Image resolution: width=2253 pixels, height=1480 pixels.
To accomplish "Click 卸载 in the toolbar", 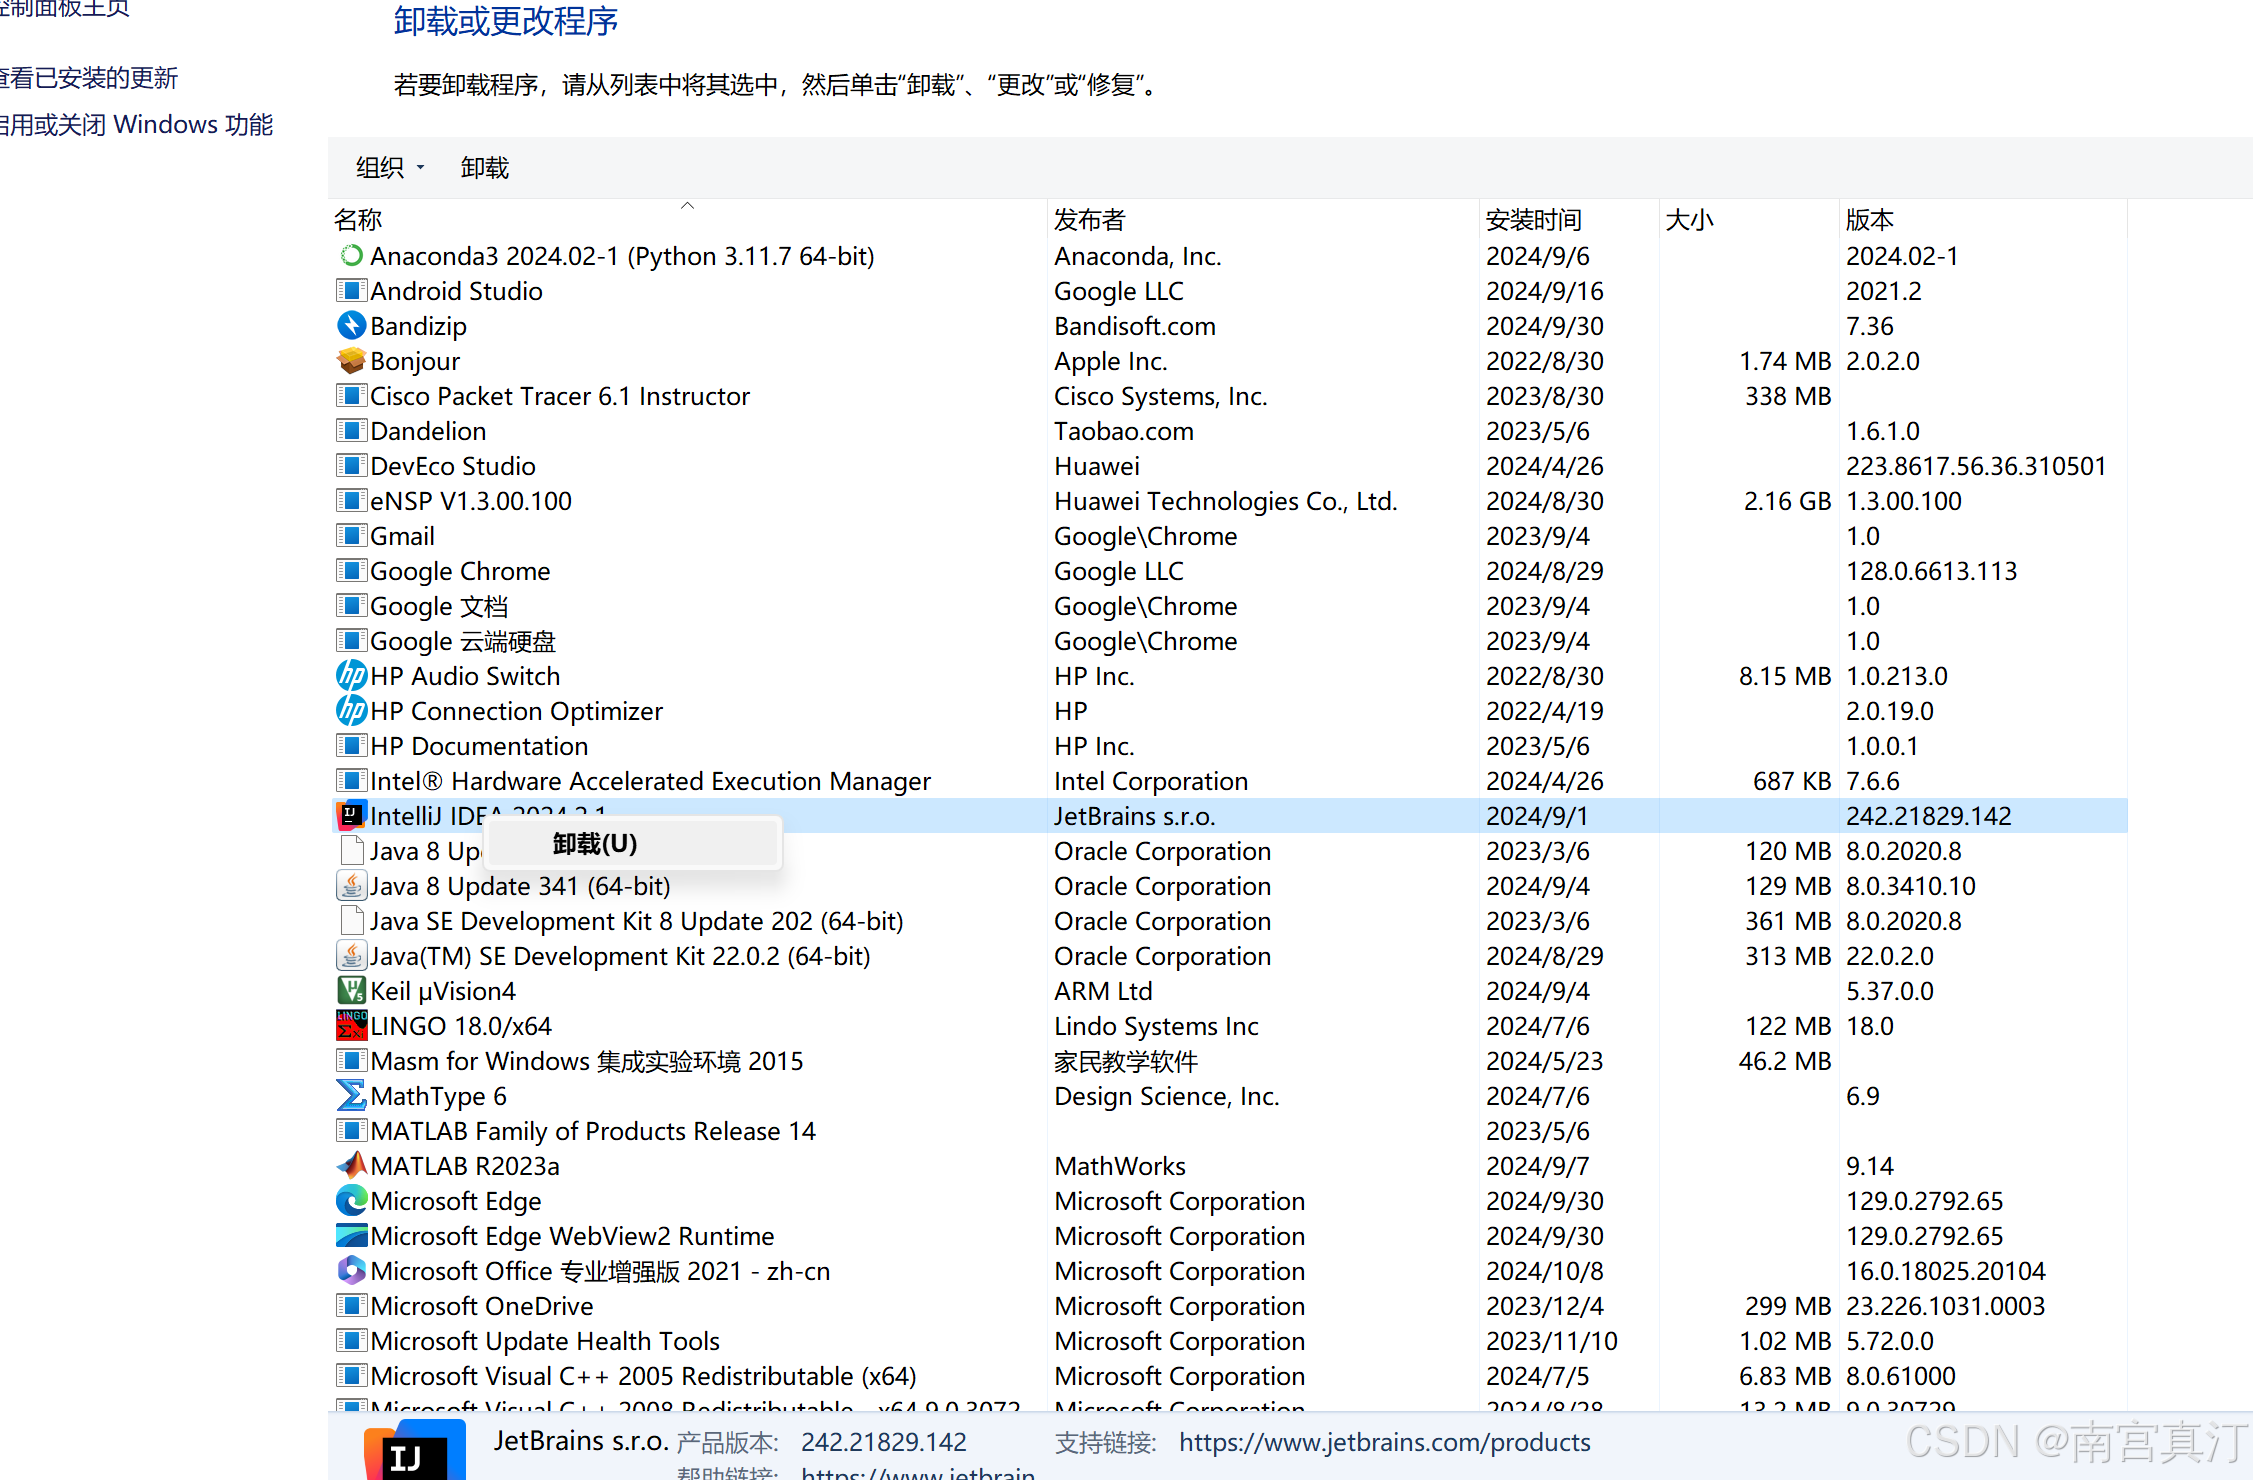I will pos(485,168).
